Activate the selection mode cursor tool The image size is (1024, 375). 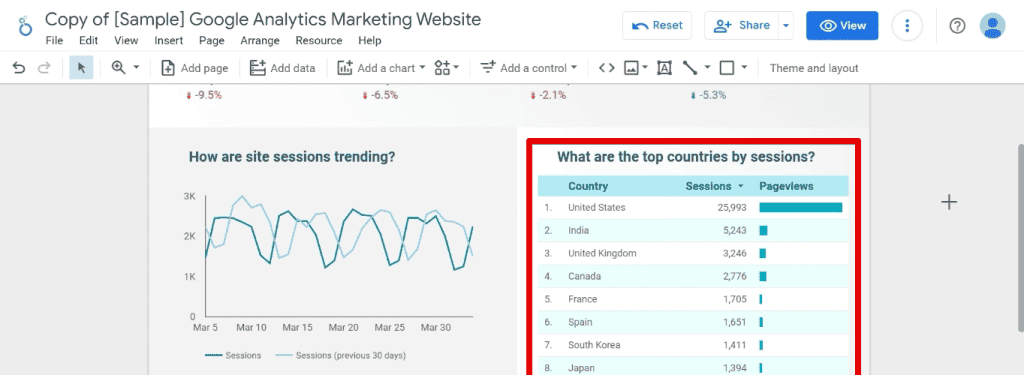pyautogui.click(x=82, y=68)
